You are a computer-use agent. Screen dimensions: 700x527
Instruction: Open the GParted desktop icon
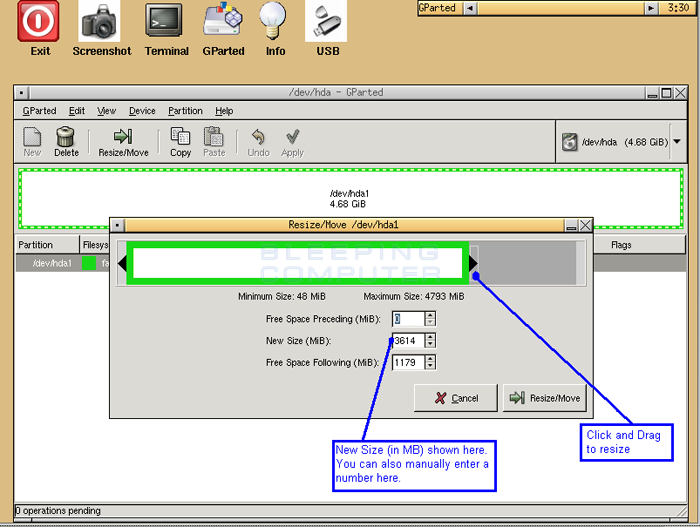[x=223, y=19]
